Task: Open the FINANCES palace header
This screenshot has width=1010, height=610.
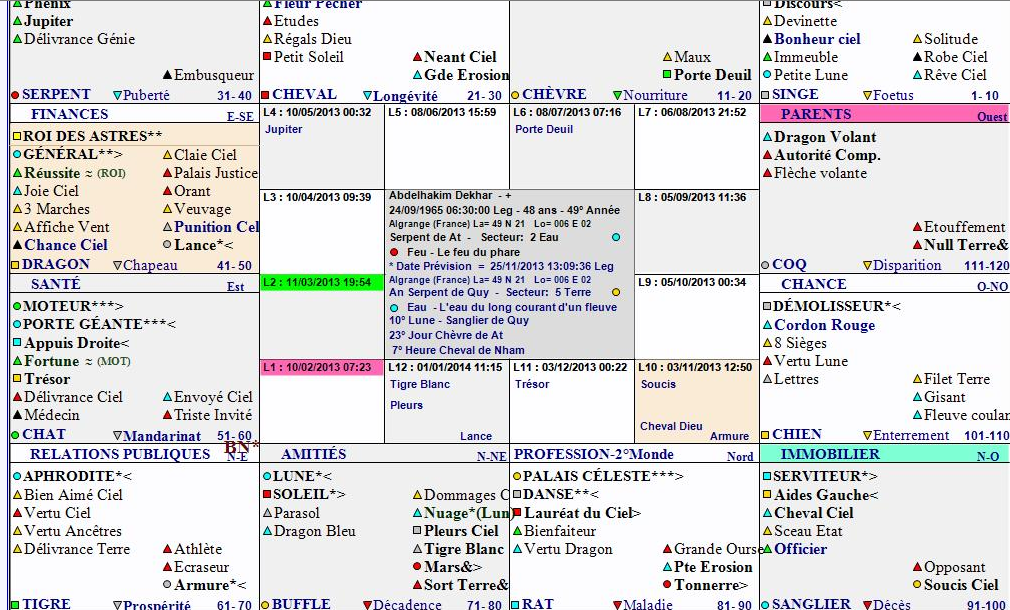Action: (x=70, y=114)
